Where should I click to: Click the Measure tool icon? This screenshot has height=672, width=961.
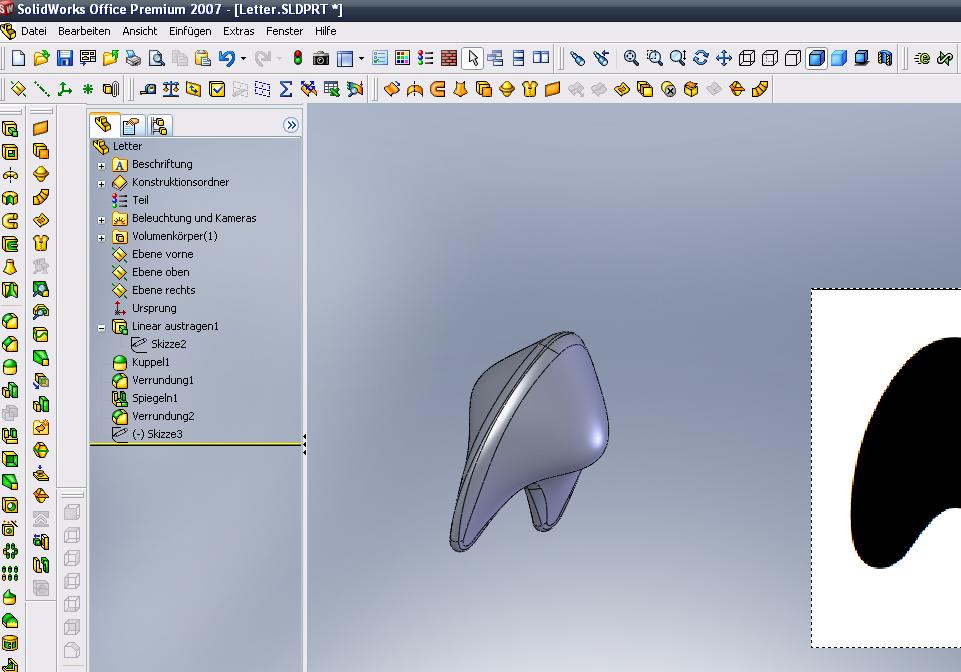coord(148,89)
